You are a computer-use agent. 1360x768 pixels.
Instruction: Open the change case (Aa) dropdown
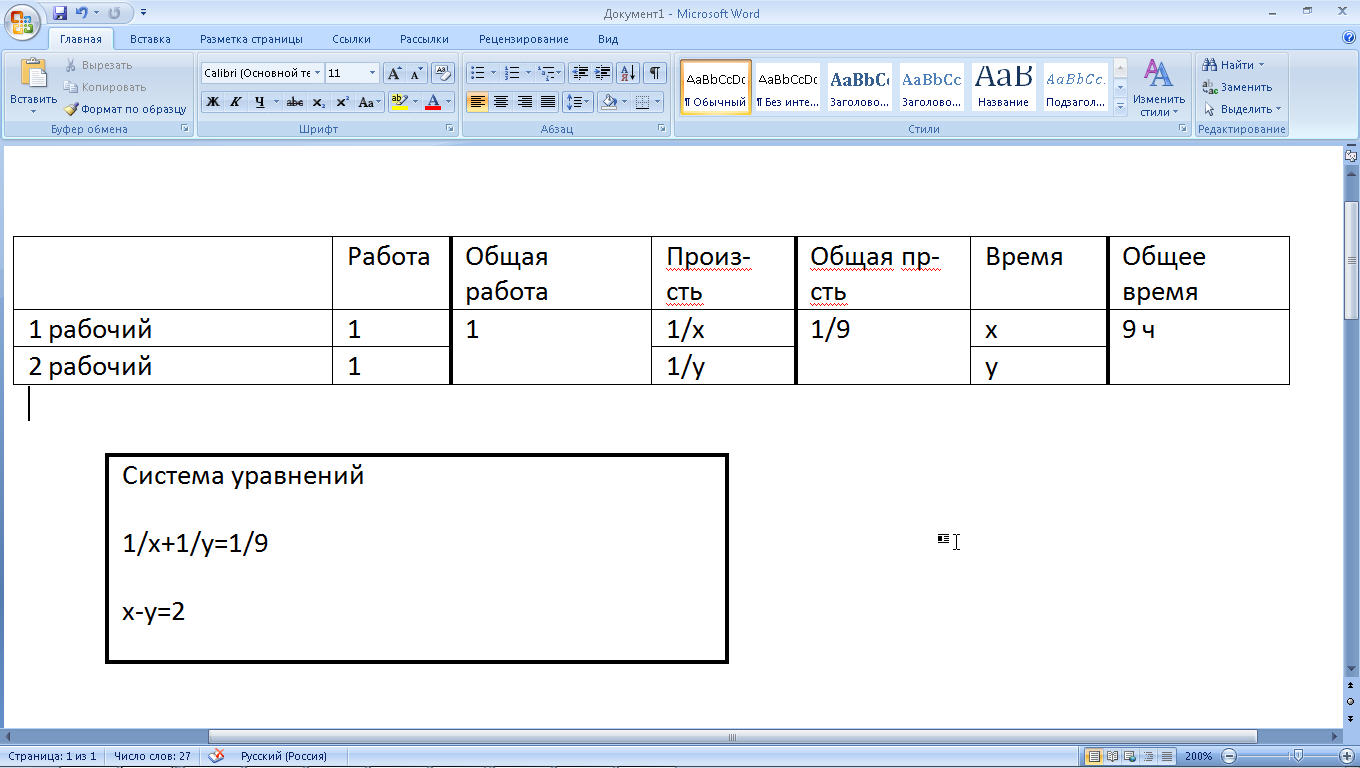click(369, 102)
